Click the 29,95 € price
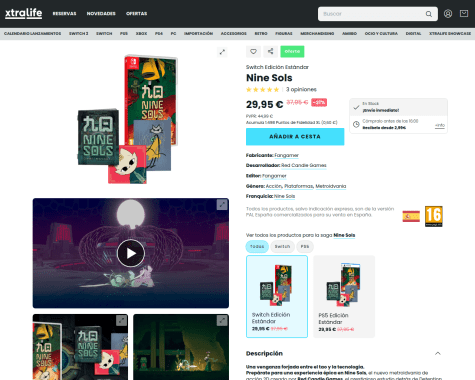Viewport: 475px width, 380px height. 264,104
